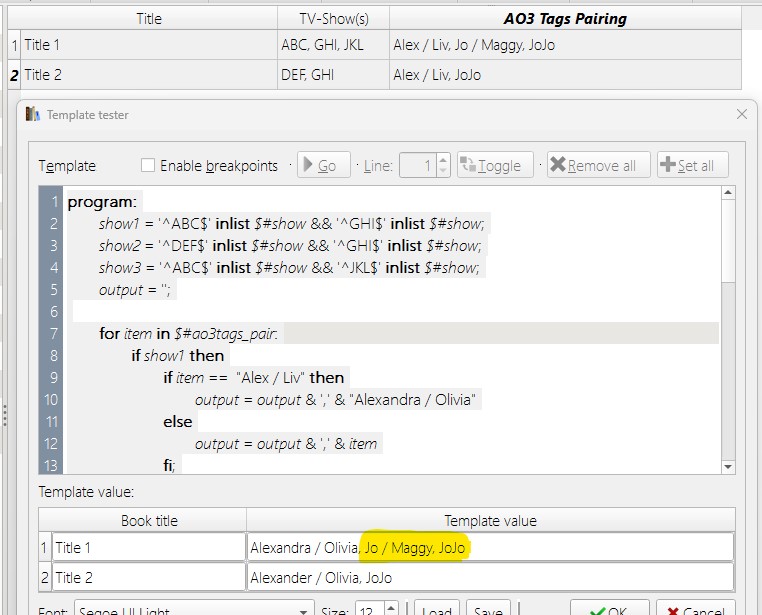
Task: Click the Book title column header
Action: (149, 521)
